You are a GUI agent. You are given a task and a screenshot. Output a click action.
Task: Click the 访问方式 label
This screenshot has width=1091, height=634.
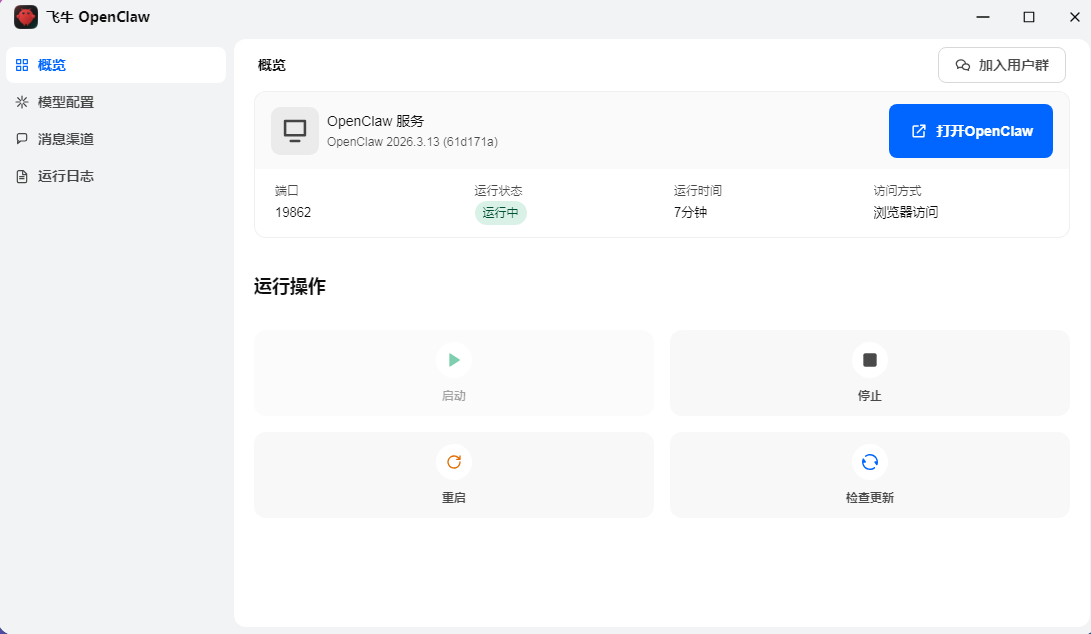click(x=898, y=191)
